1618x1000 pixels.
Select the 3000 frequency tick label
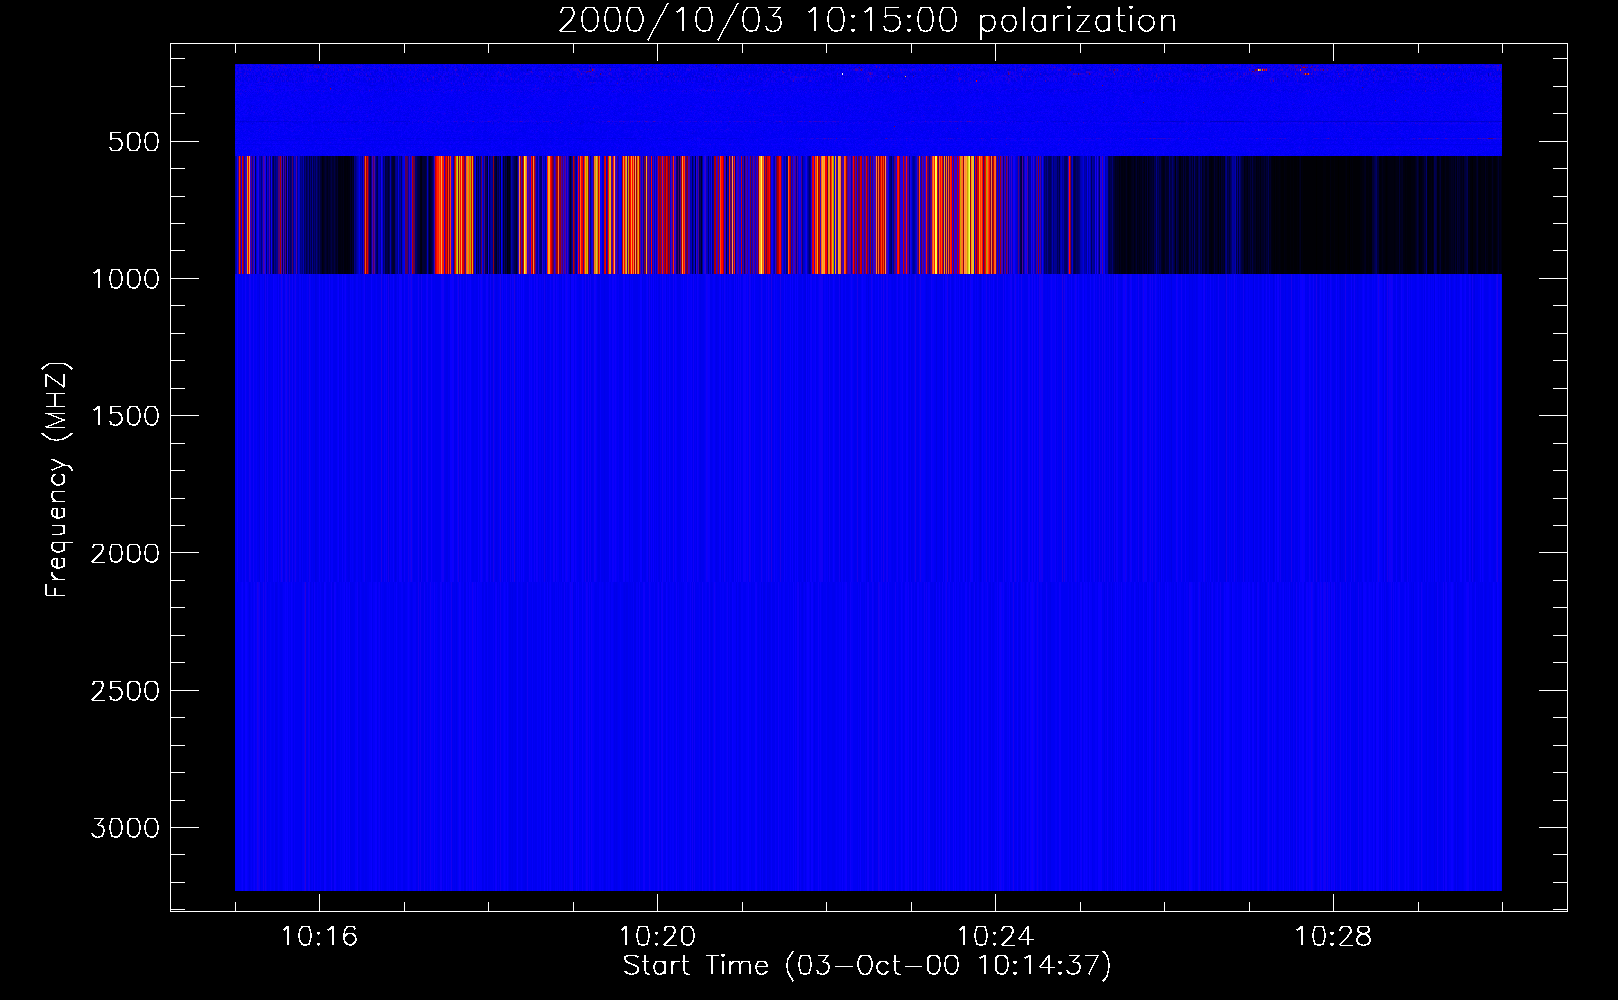coord(125,828)
